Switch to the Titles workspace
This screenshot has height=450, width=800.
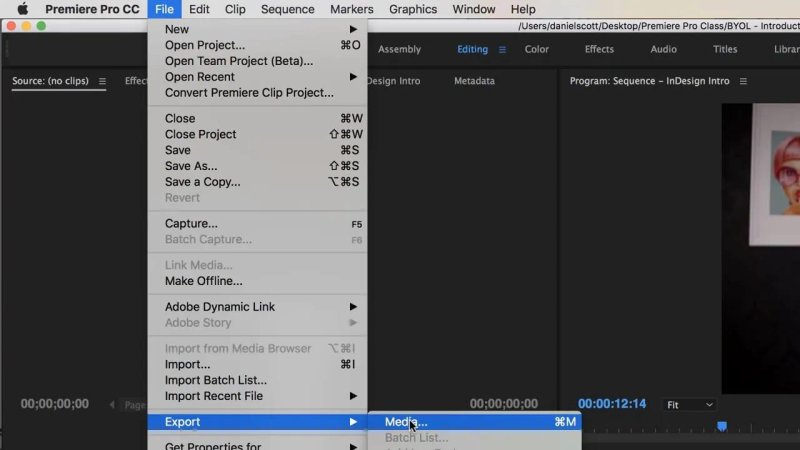[725, 49]
